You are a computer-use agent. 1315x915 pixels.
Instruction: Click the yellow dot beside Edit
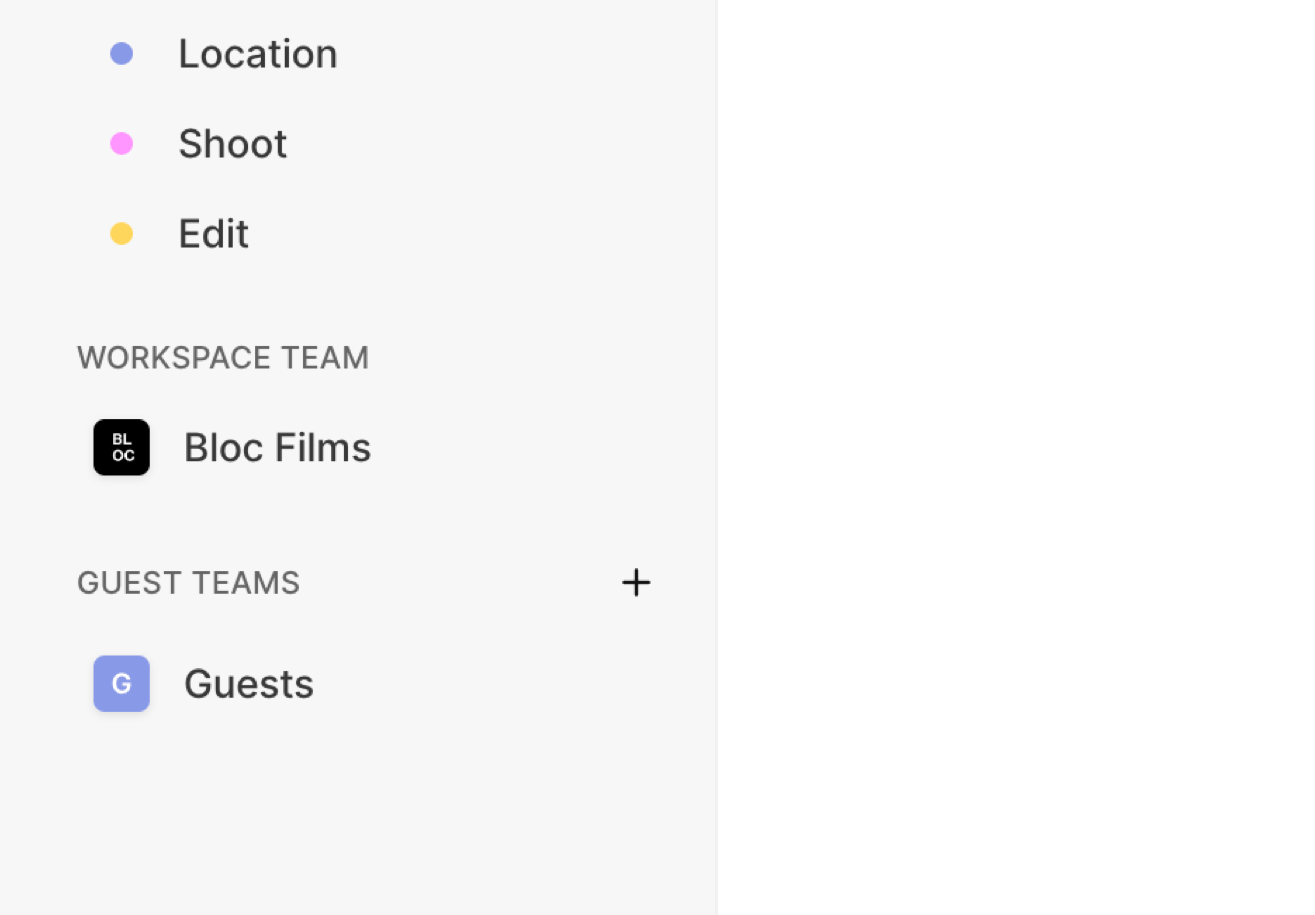121,234
